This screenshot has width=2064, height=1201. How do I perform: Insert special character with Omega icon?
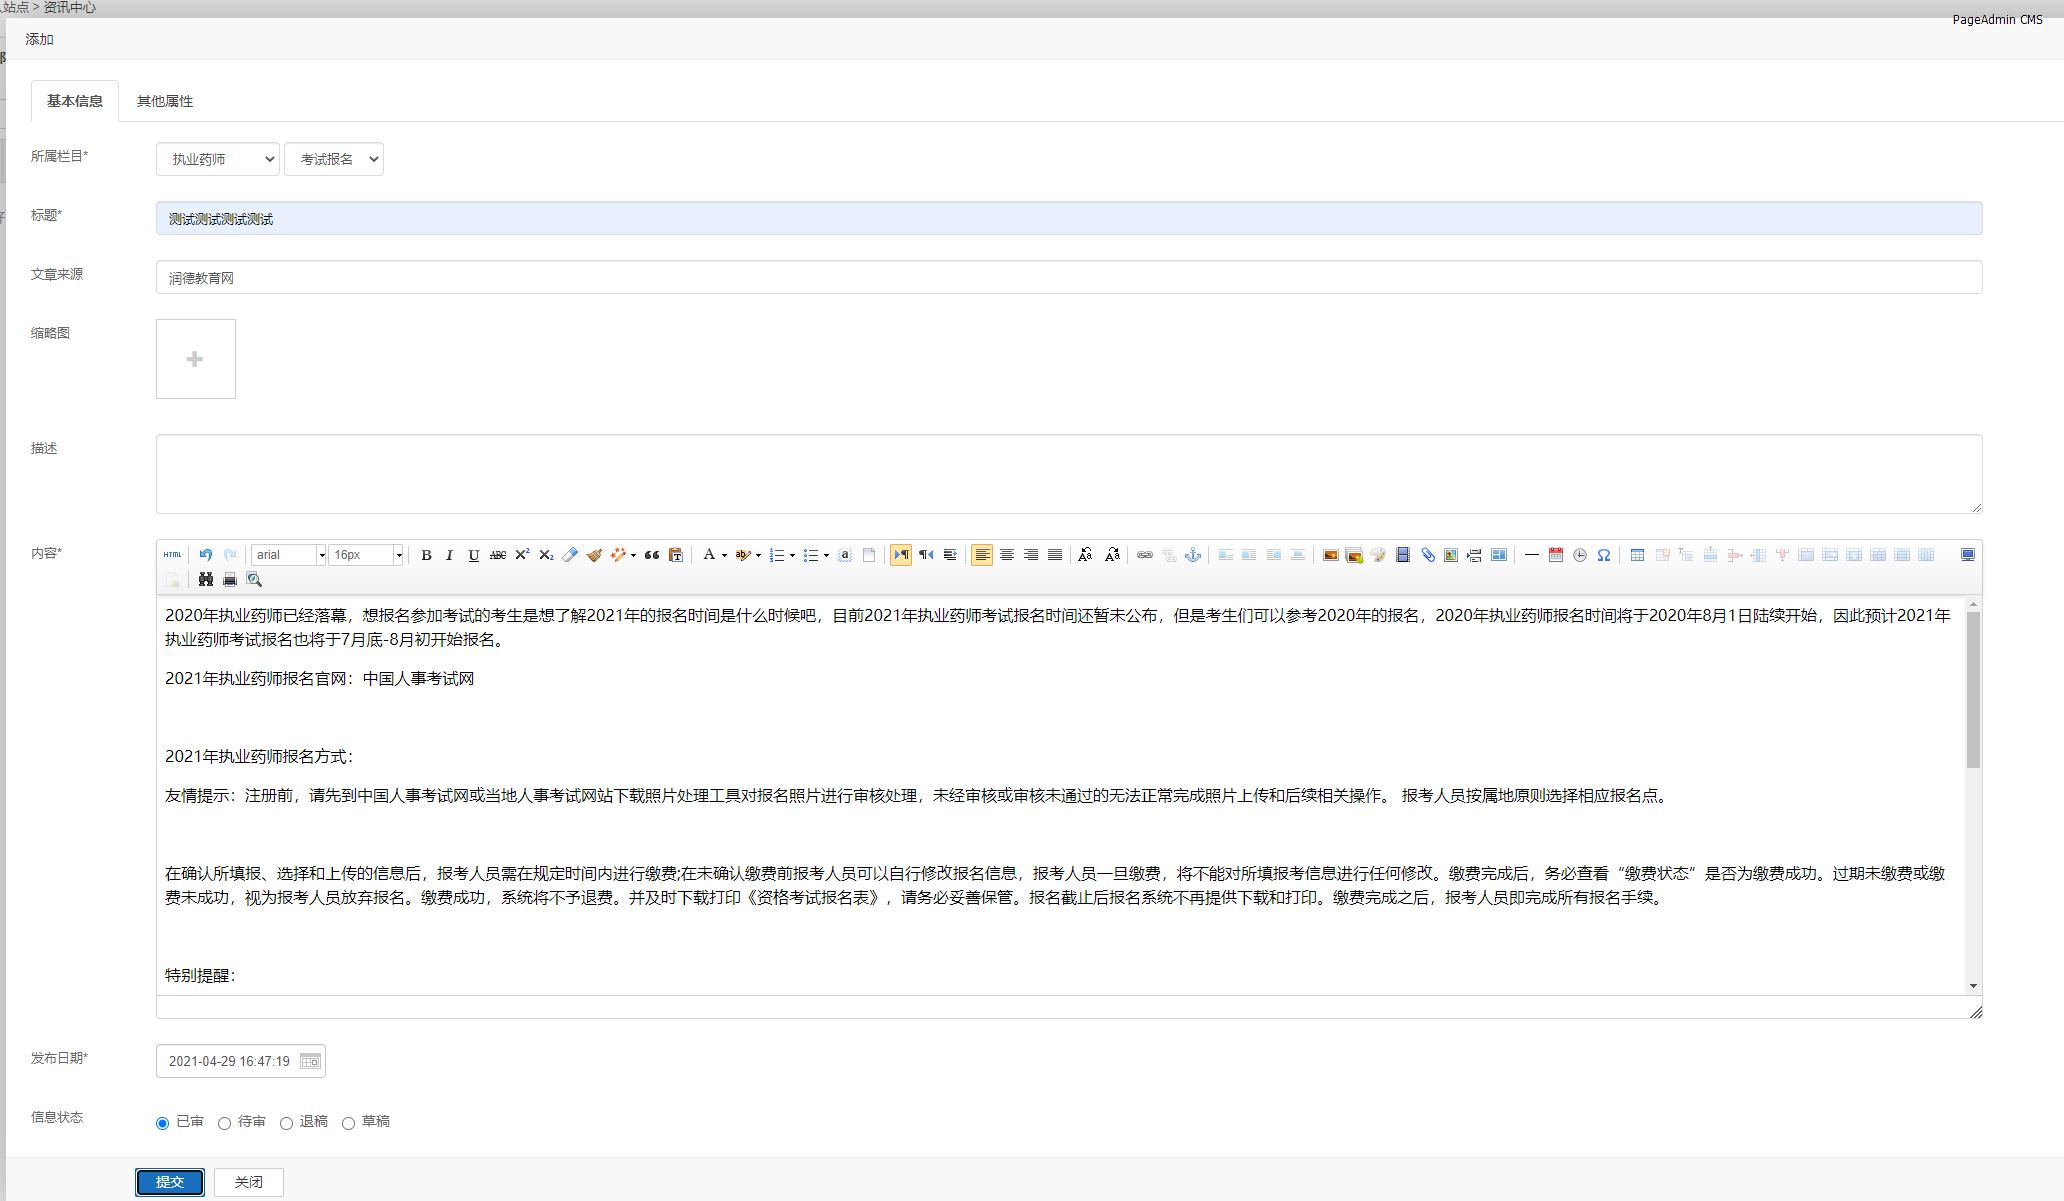pos(1604,555)
